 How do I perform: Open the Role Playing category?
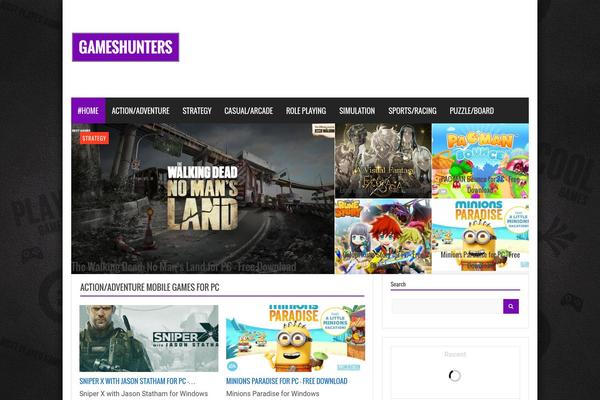click(306, 111)
